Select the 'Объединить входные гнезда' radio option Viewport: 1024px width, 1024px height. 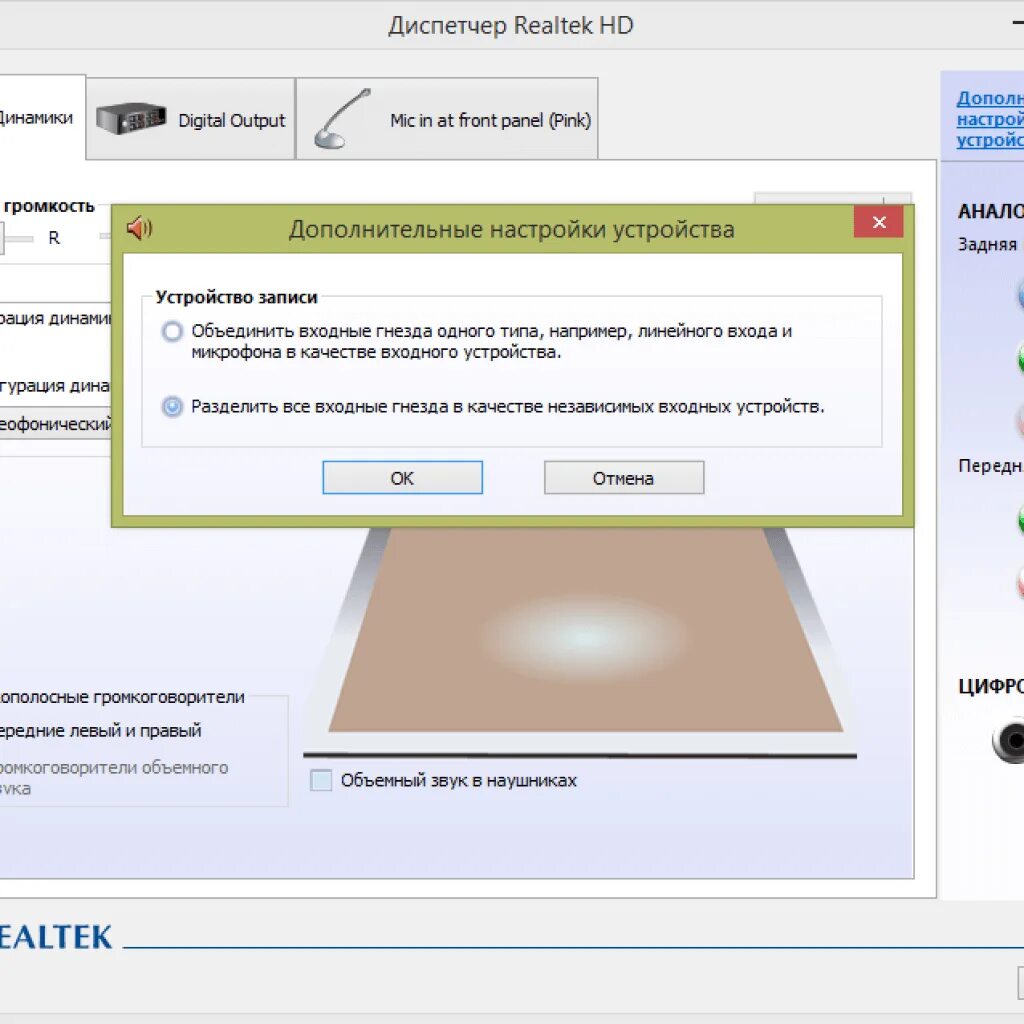172,332
